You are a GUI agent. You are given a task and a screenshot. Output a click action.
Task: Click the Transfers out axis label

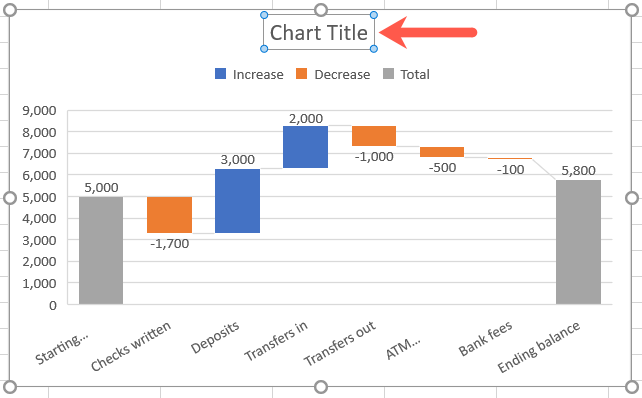(x=339, y=343)
